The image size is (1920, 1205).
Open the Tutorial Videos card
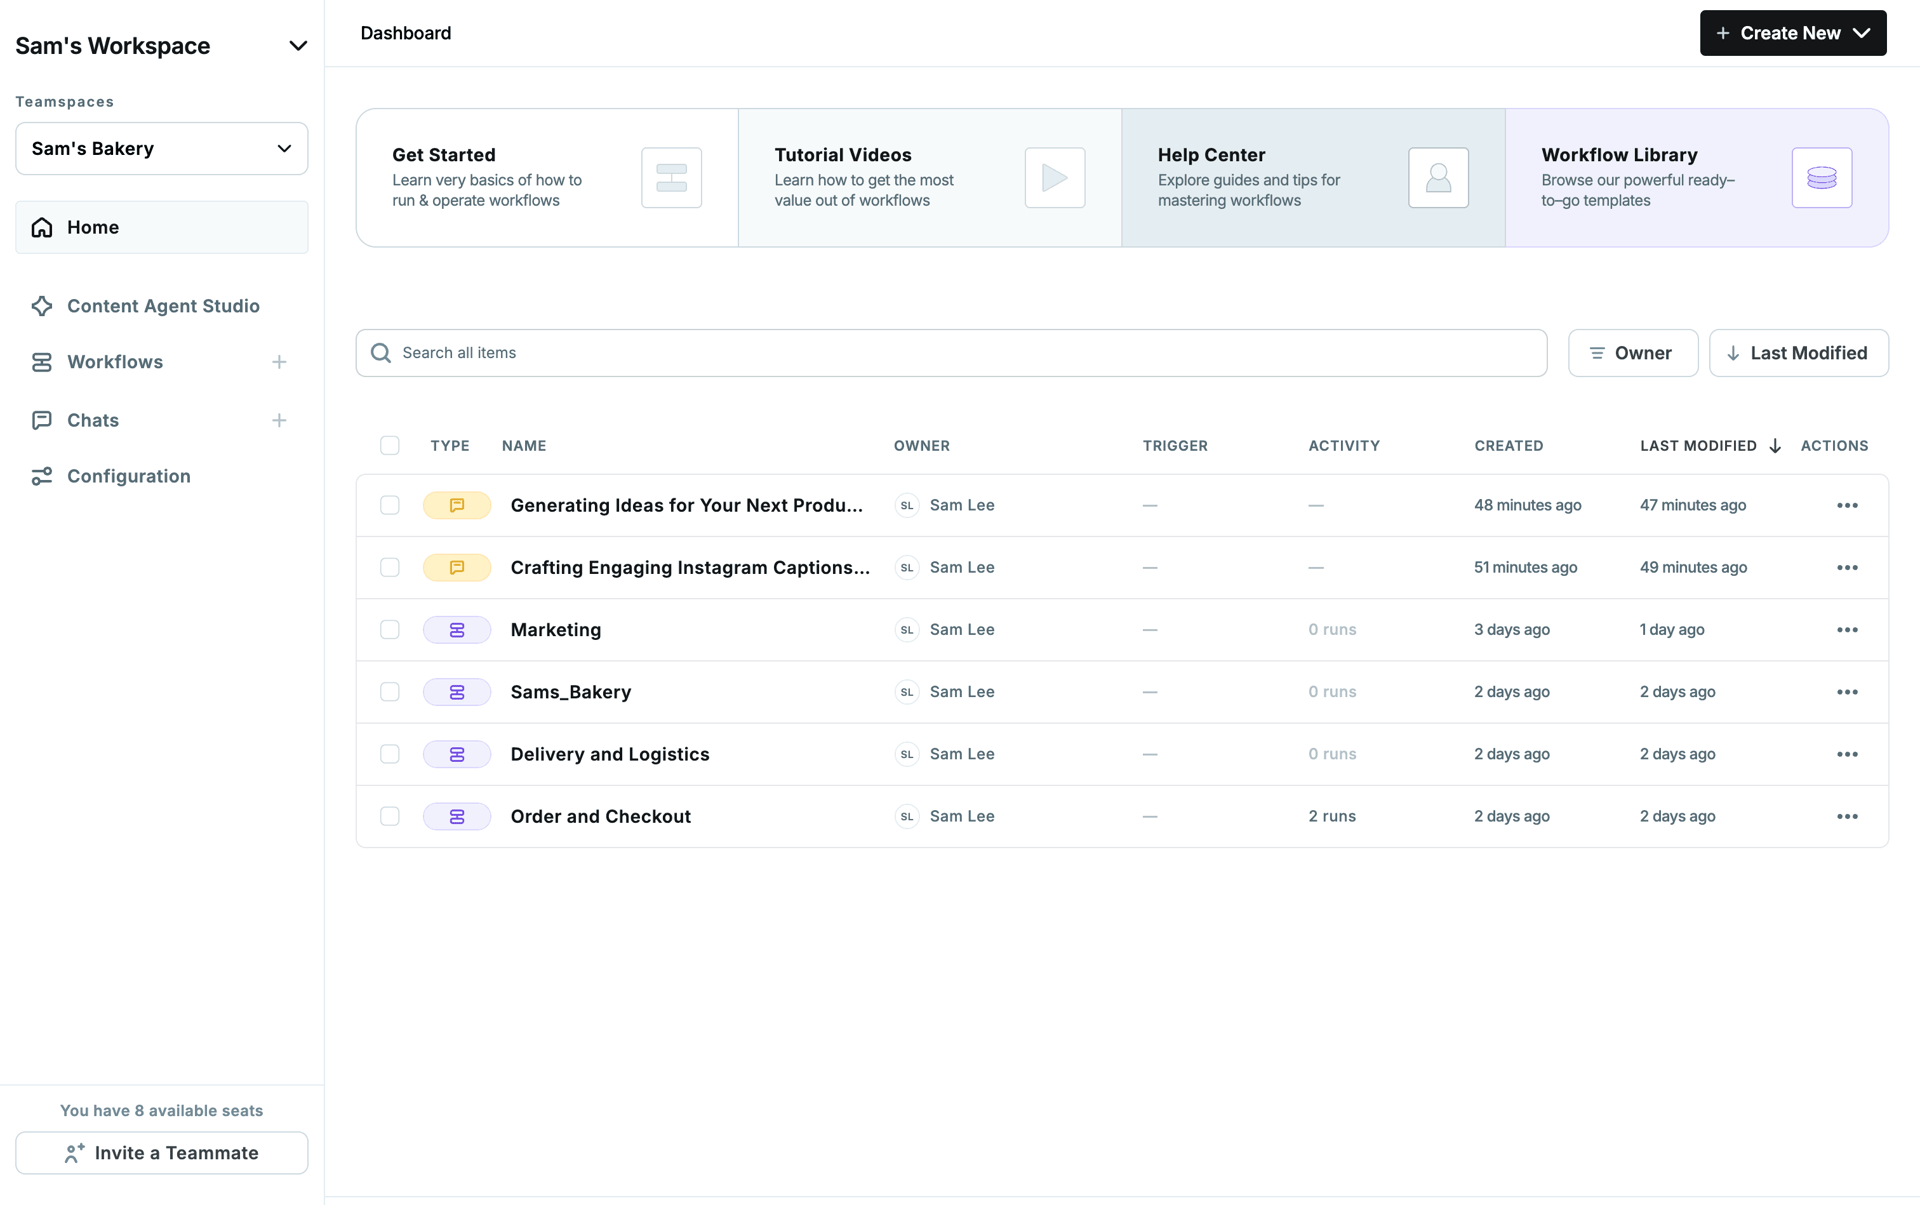(930, 178)
